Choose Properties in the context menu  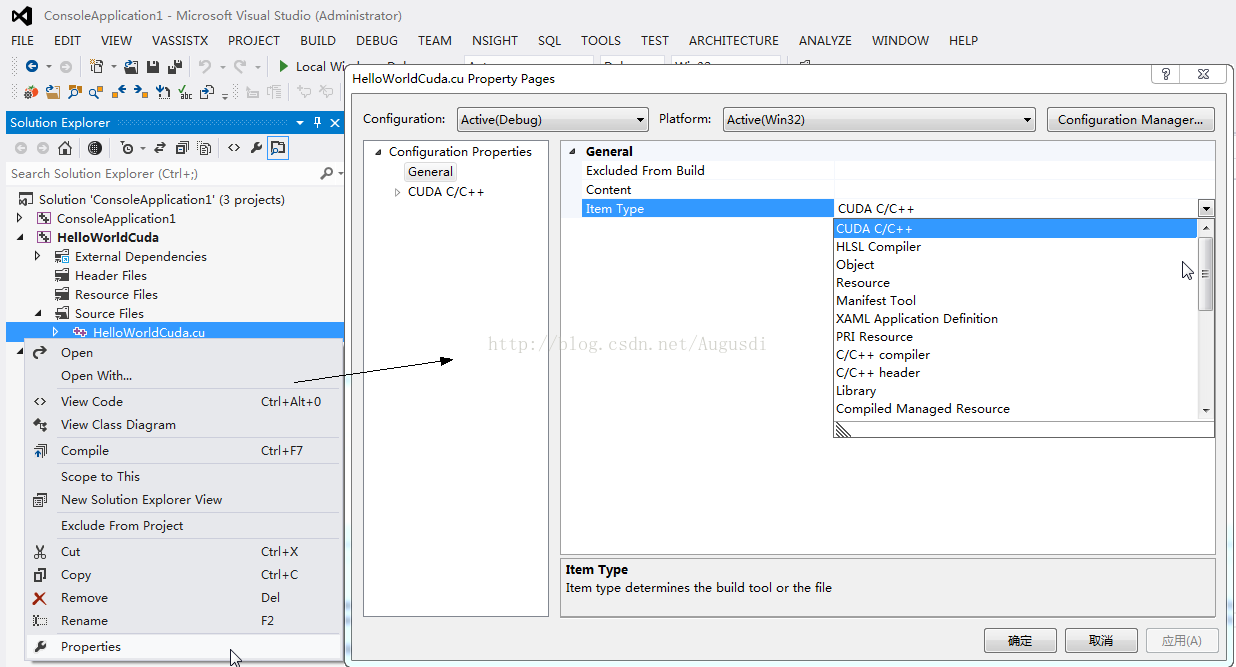tap(184, 646)
